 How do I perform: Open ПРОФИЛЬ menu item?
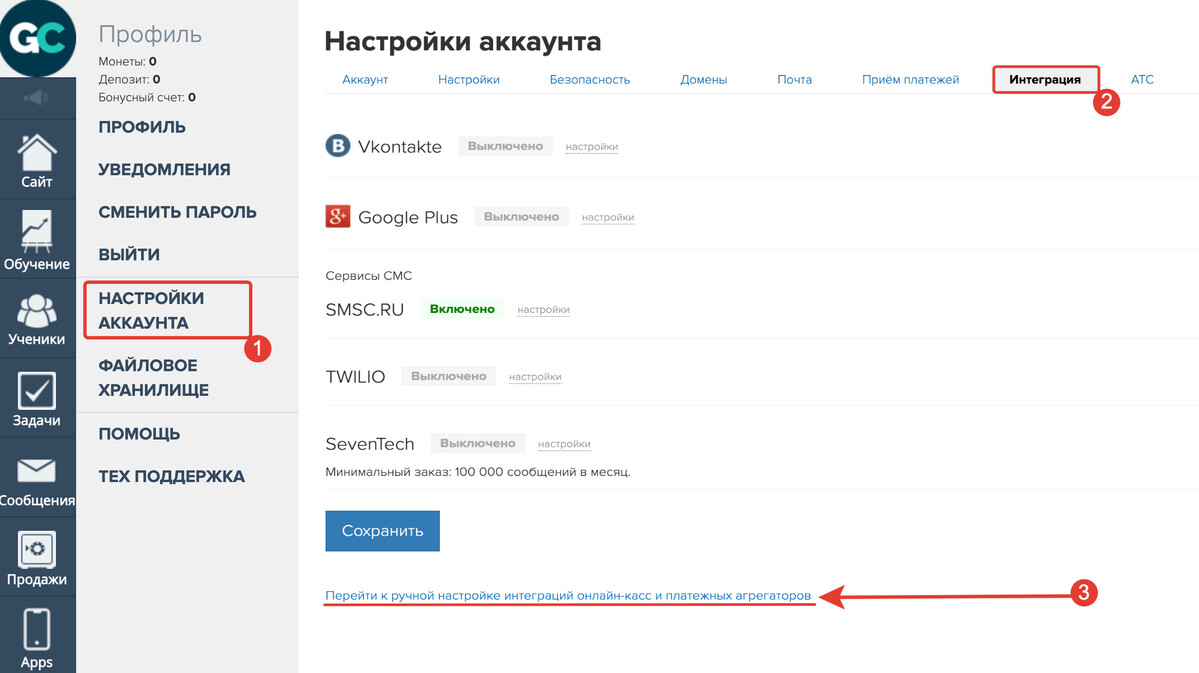[142, 127]
